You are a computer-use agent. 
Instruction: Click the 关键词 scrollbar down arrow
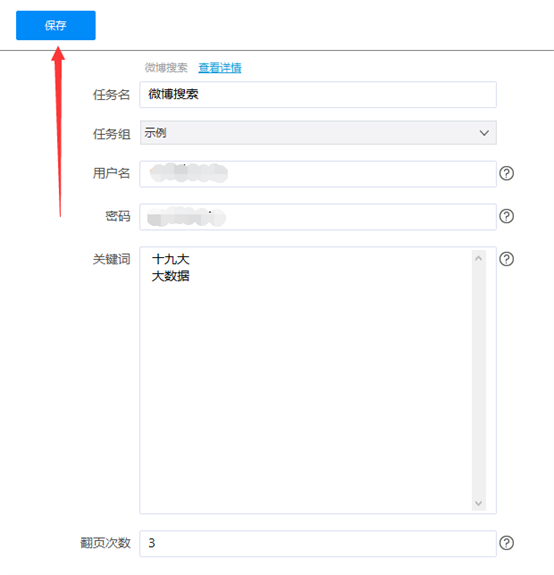478,503
